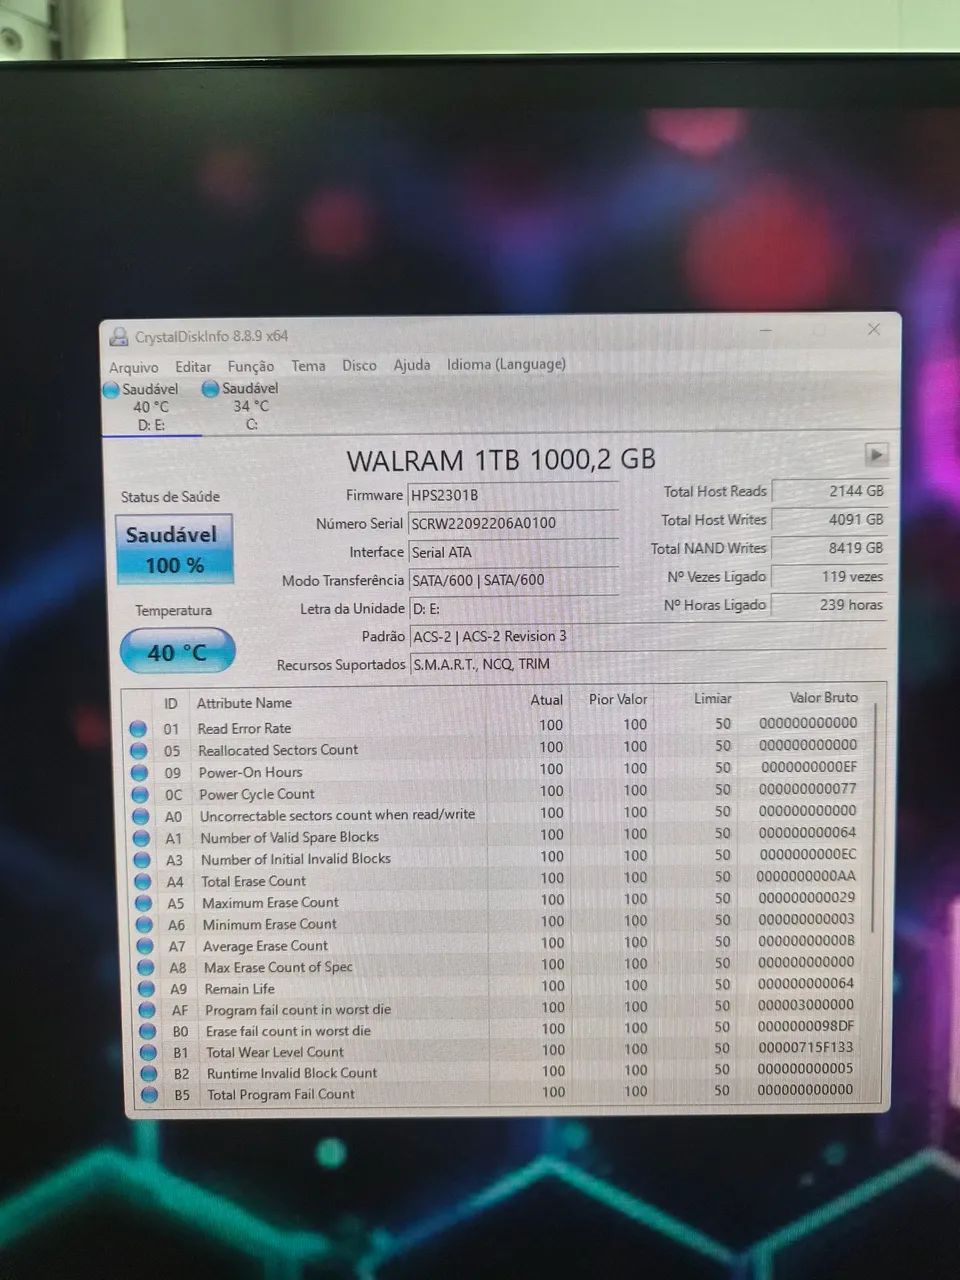
Task: Open the Função menu
Action: (250, 366)
